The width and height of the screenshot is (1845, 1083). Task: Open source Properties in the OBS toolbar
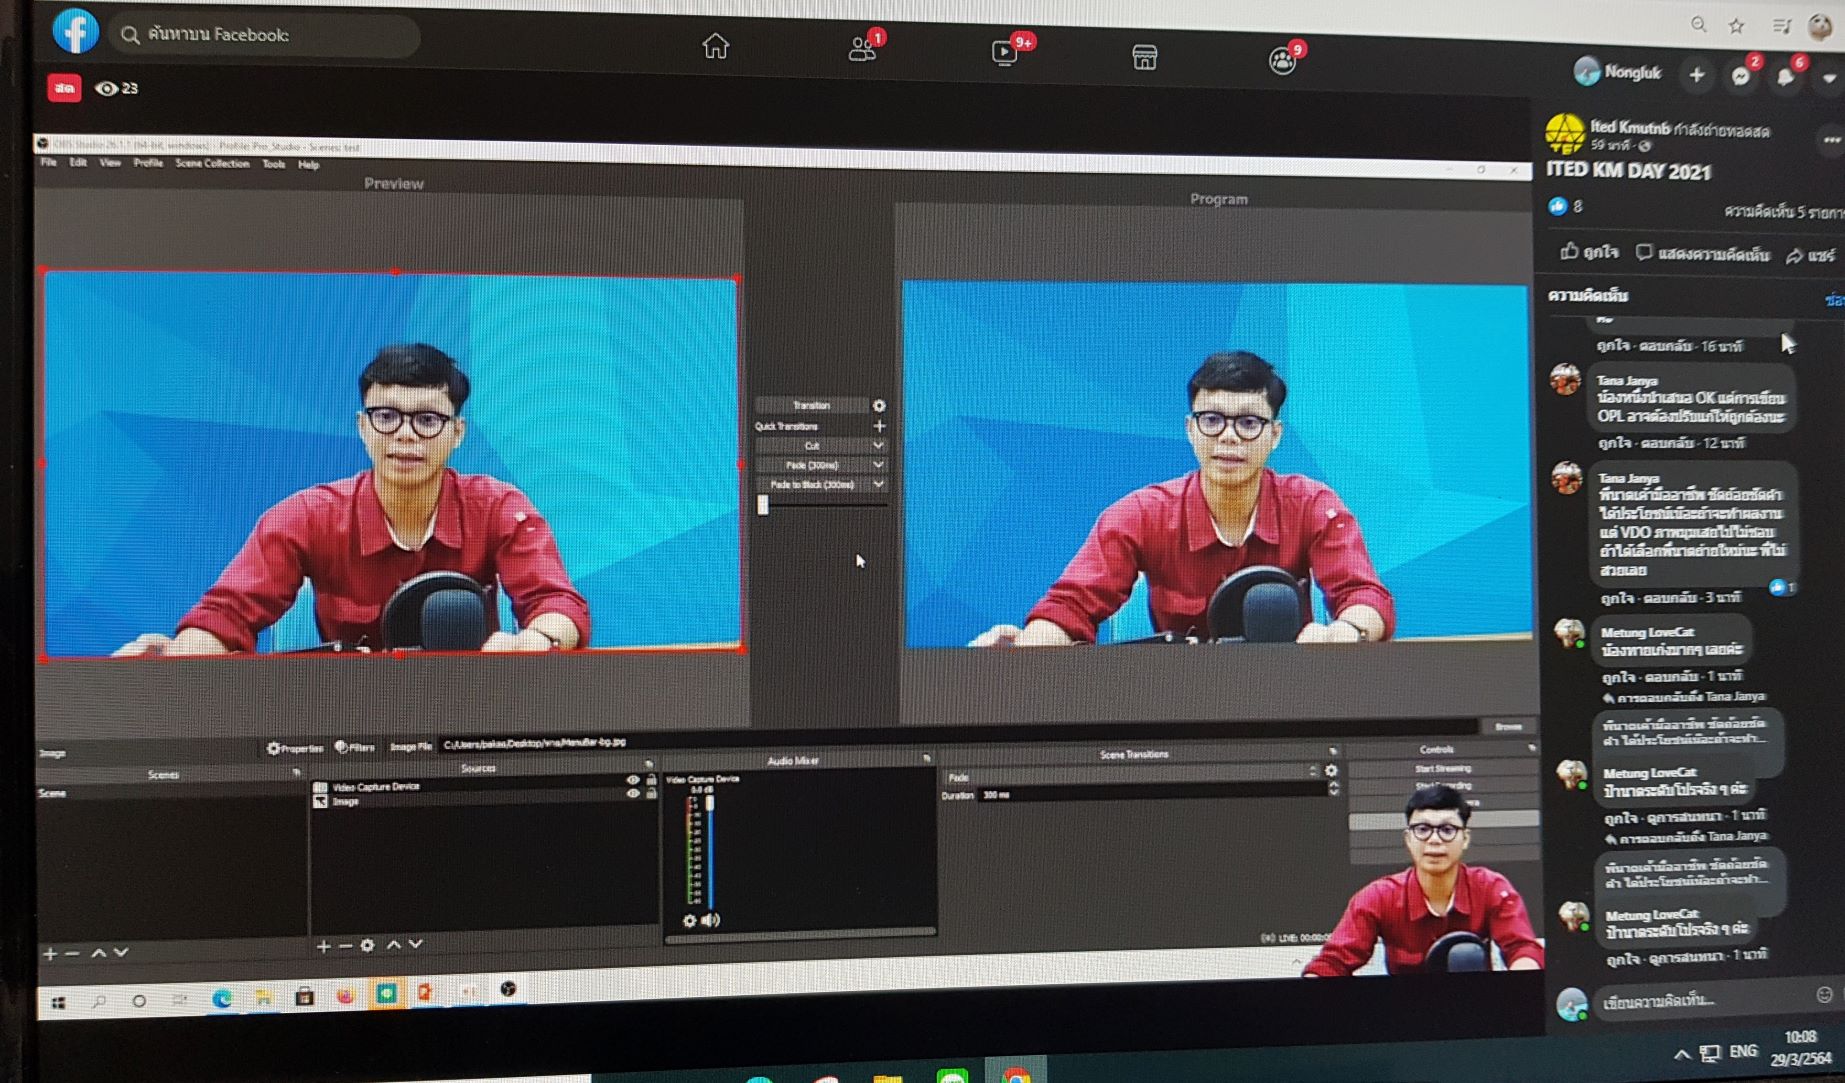tap(295, 747)
